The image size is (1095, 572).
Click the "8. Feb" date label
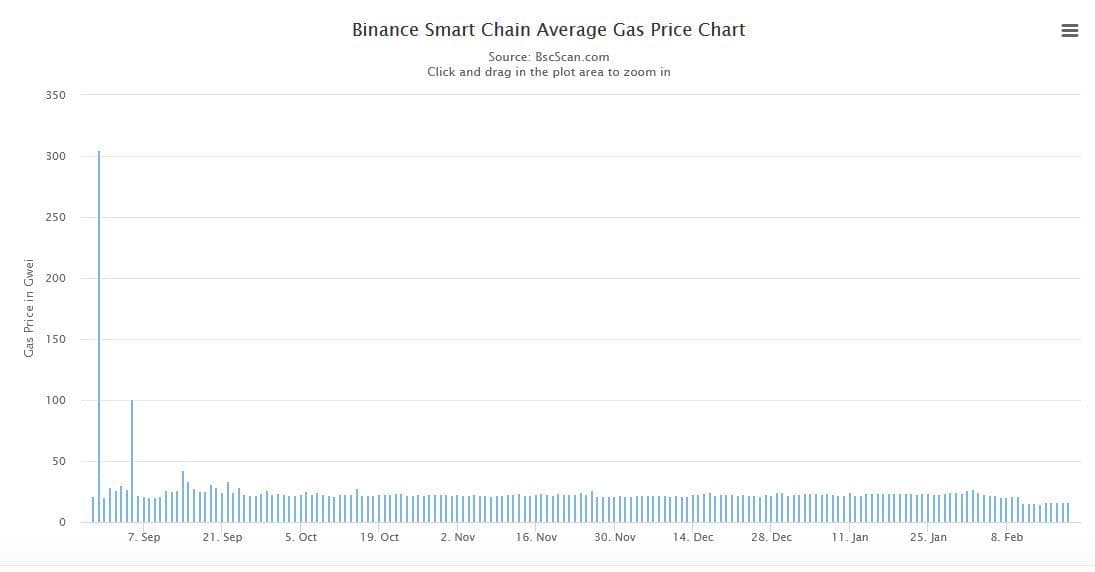click(1007, 537)
